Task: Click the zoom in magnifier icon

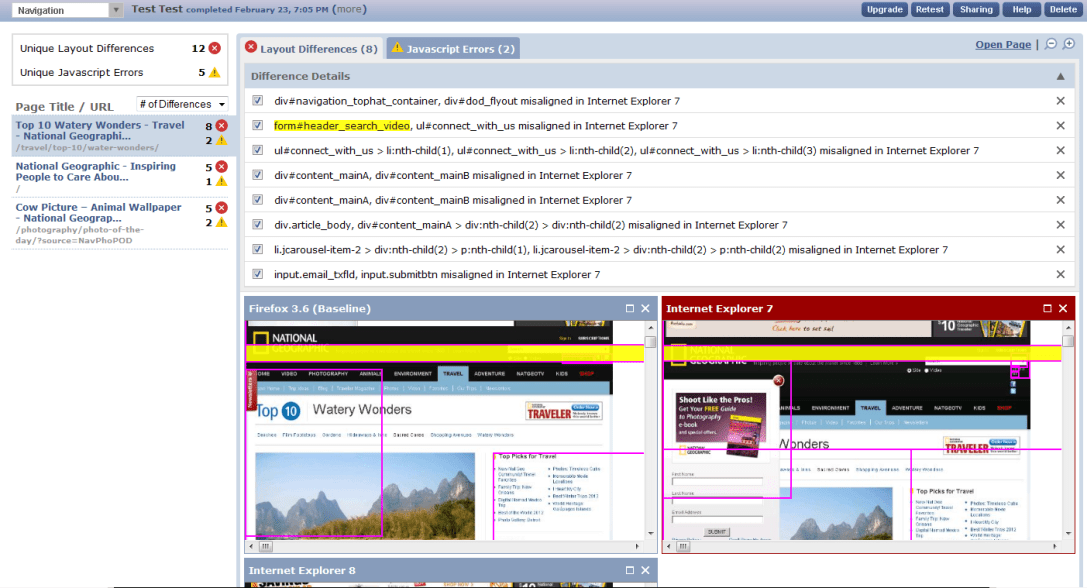Action: [x=1069, y=44]
